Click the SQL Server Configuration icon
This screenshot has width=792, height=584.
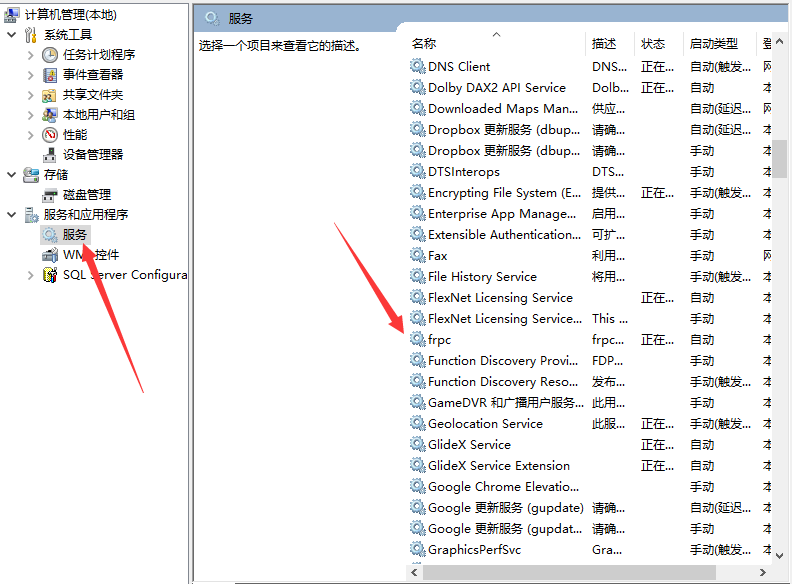tap(50, 275)
